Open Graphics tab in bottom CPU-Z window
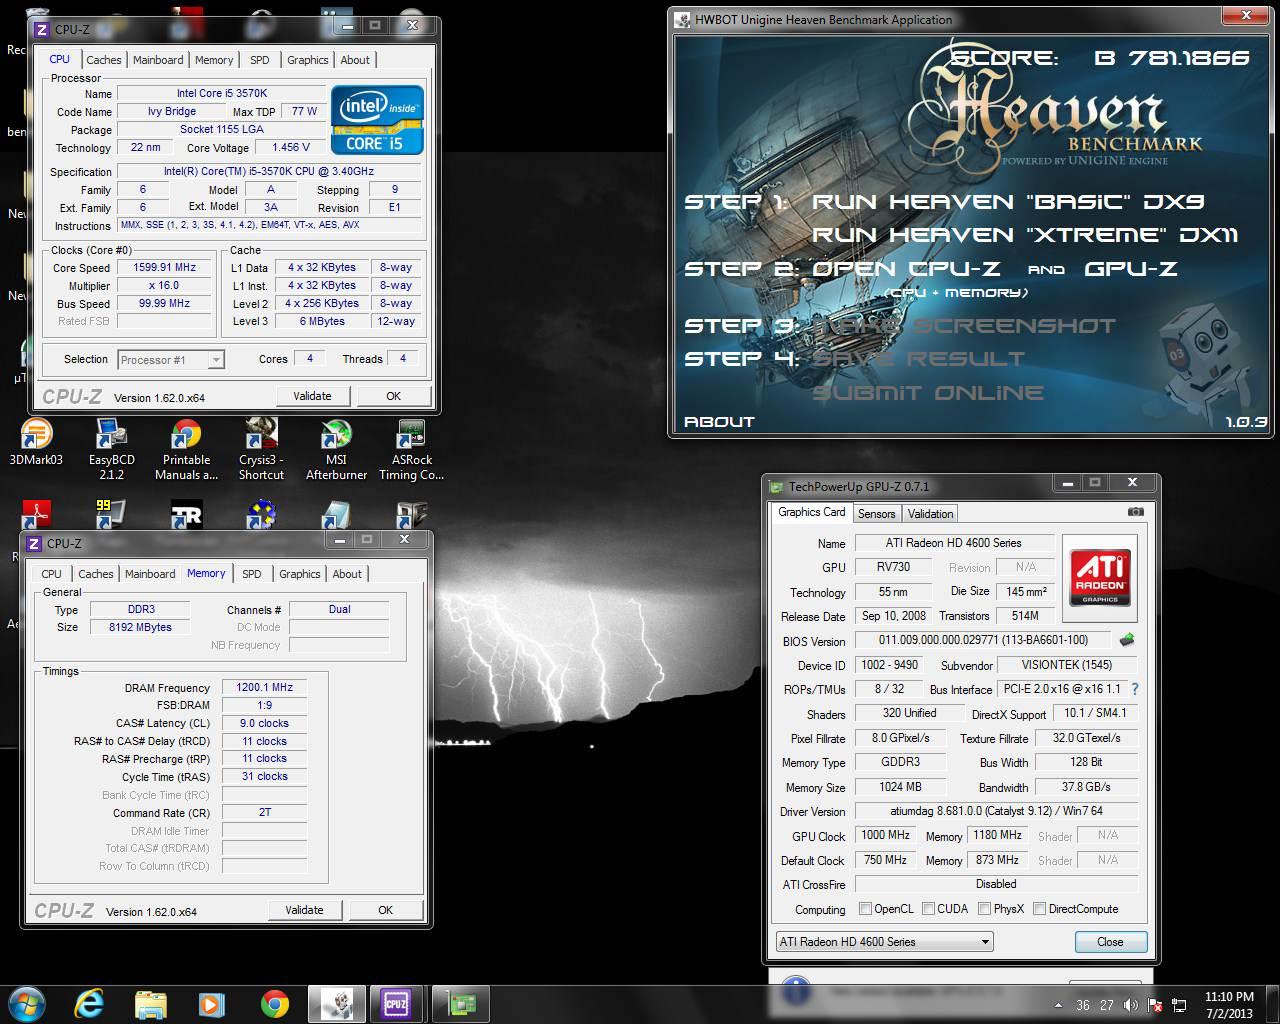Viewport: 1280px width, 1024px height. tap(300, 574)
